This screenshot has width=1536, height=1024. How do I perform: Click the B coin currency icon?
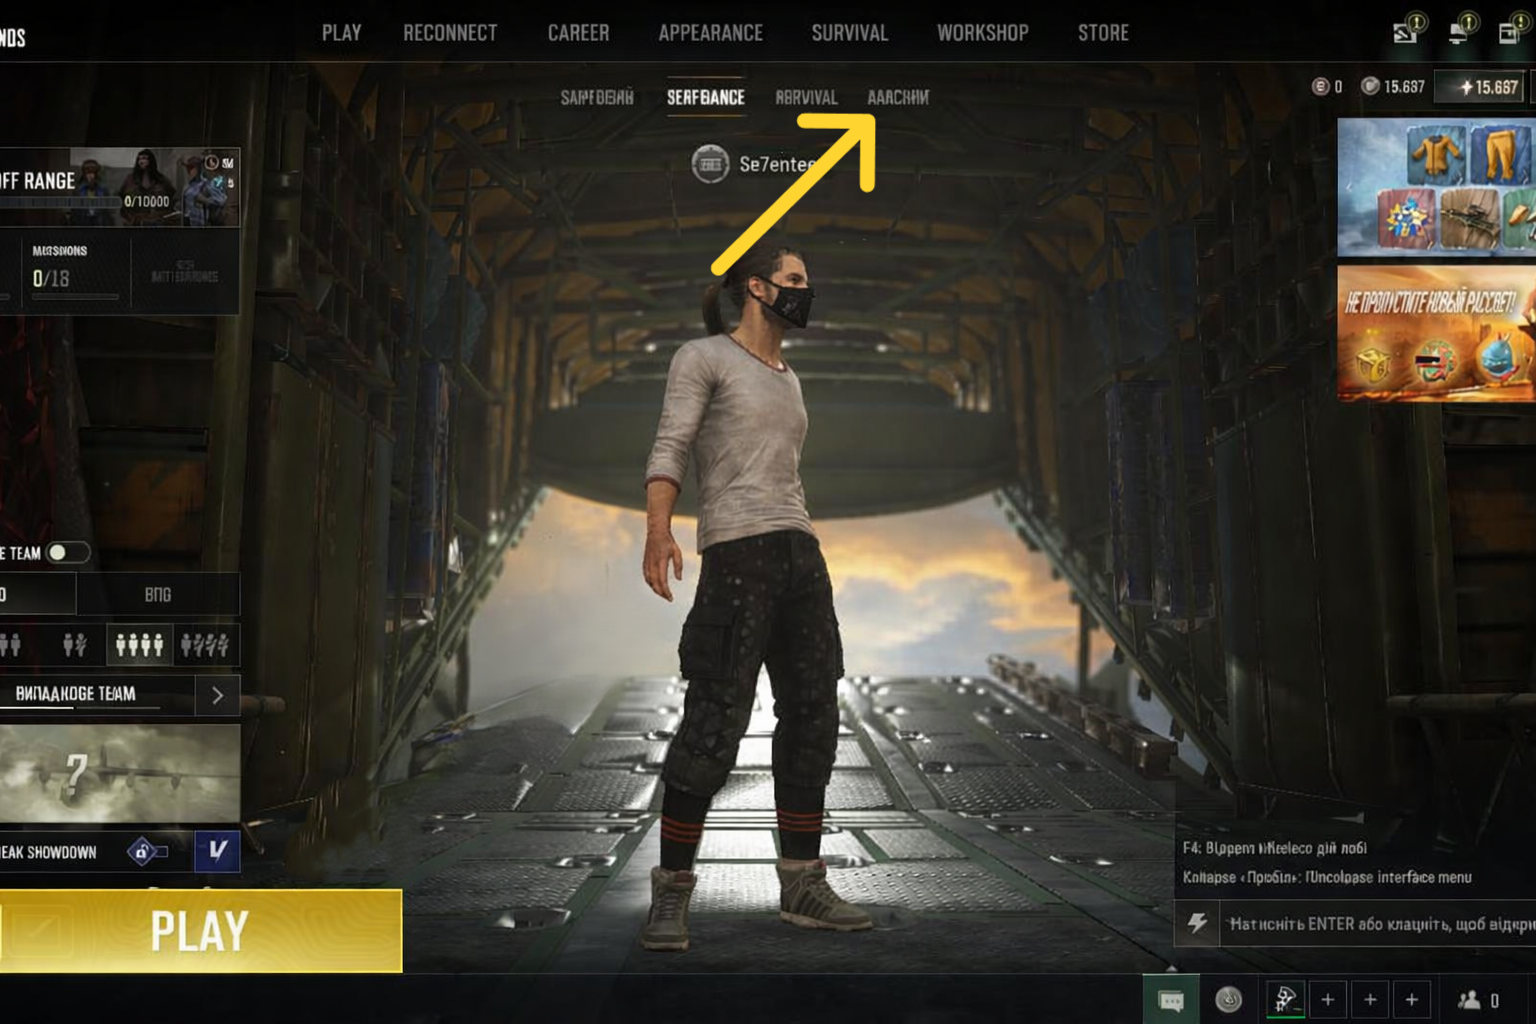point(1320,87)
